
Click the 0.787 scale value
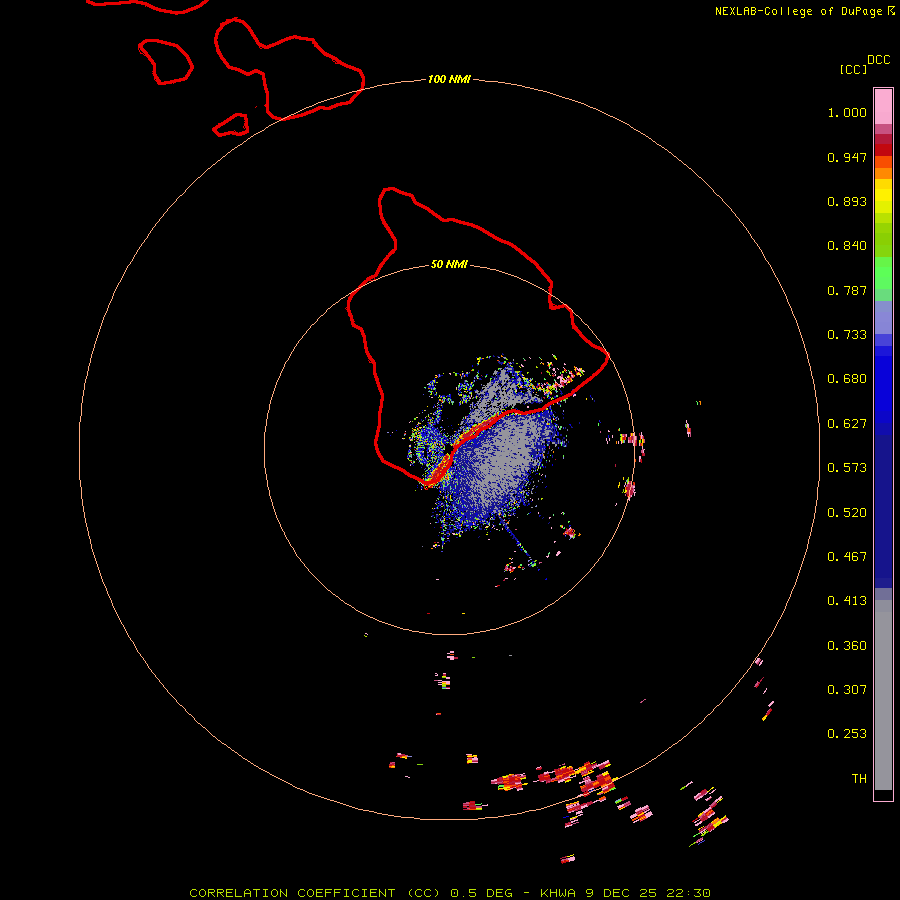tap(847, 290)
